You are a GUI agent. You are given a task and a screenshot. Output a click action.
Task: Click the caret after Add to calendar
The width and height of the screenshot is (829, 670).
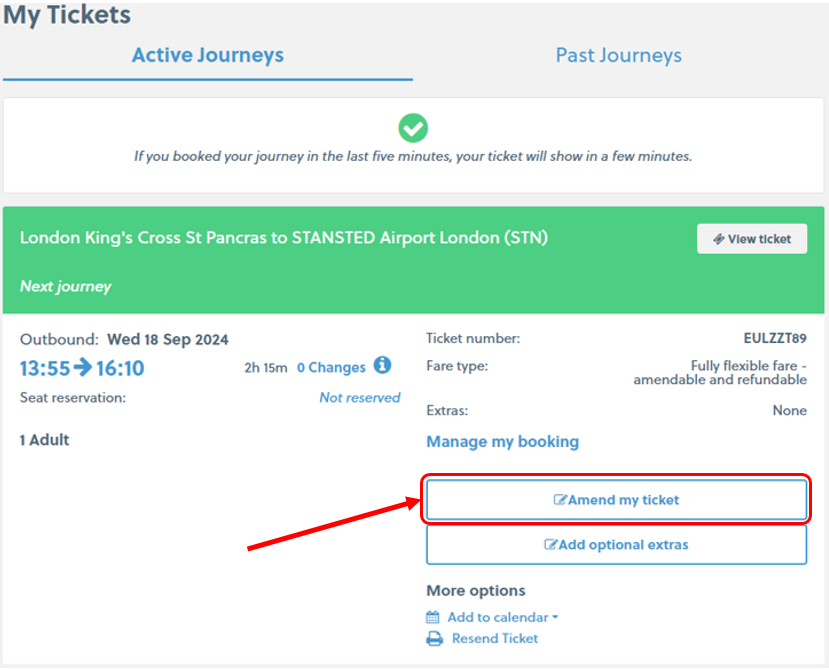click(x=555, y=618)
